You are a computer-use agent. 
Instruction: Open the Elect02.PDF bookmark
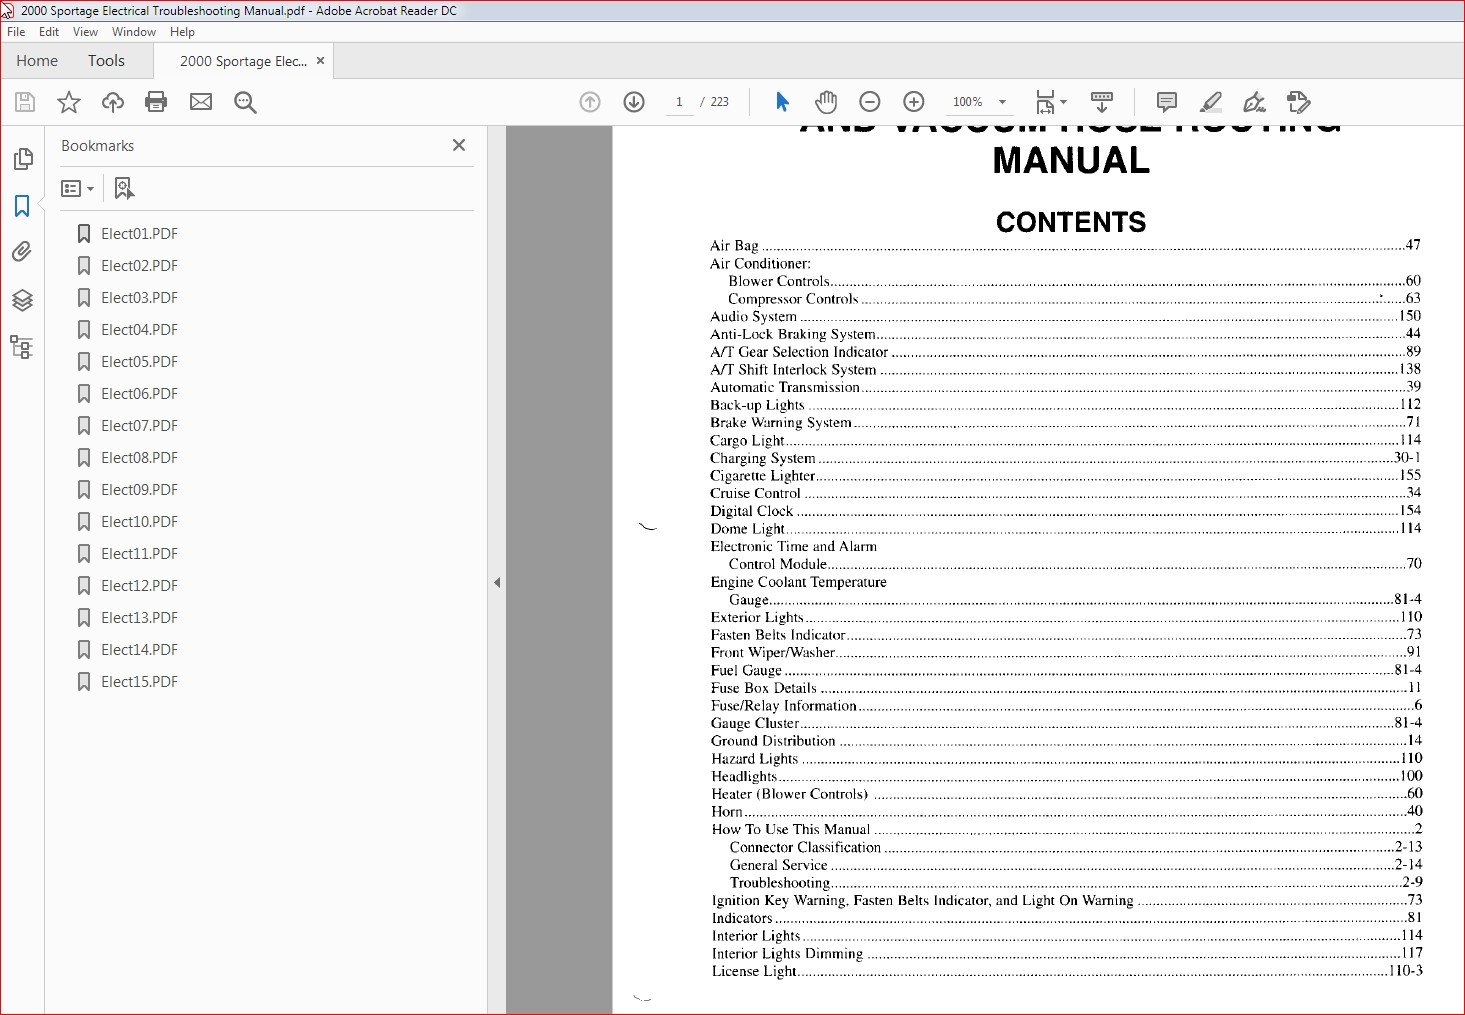coord(139,266)
